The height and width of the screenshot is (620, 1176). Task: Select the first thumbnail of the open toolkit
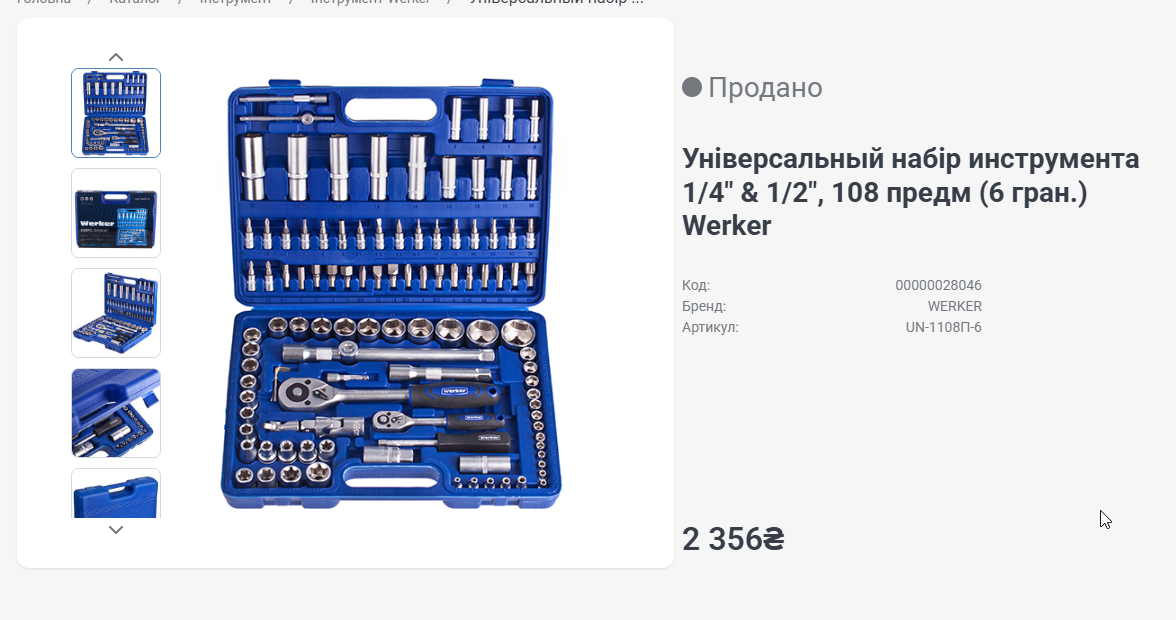(116, 112)
